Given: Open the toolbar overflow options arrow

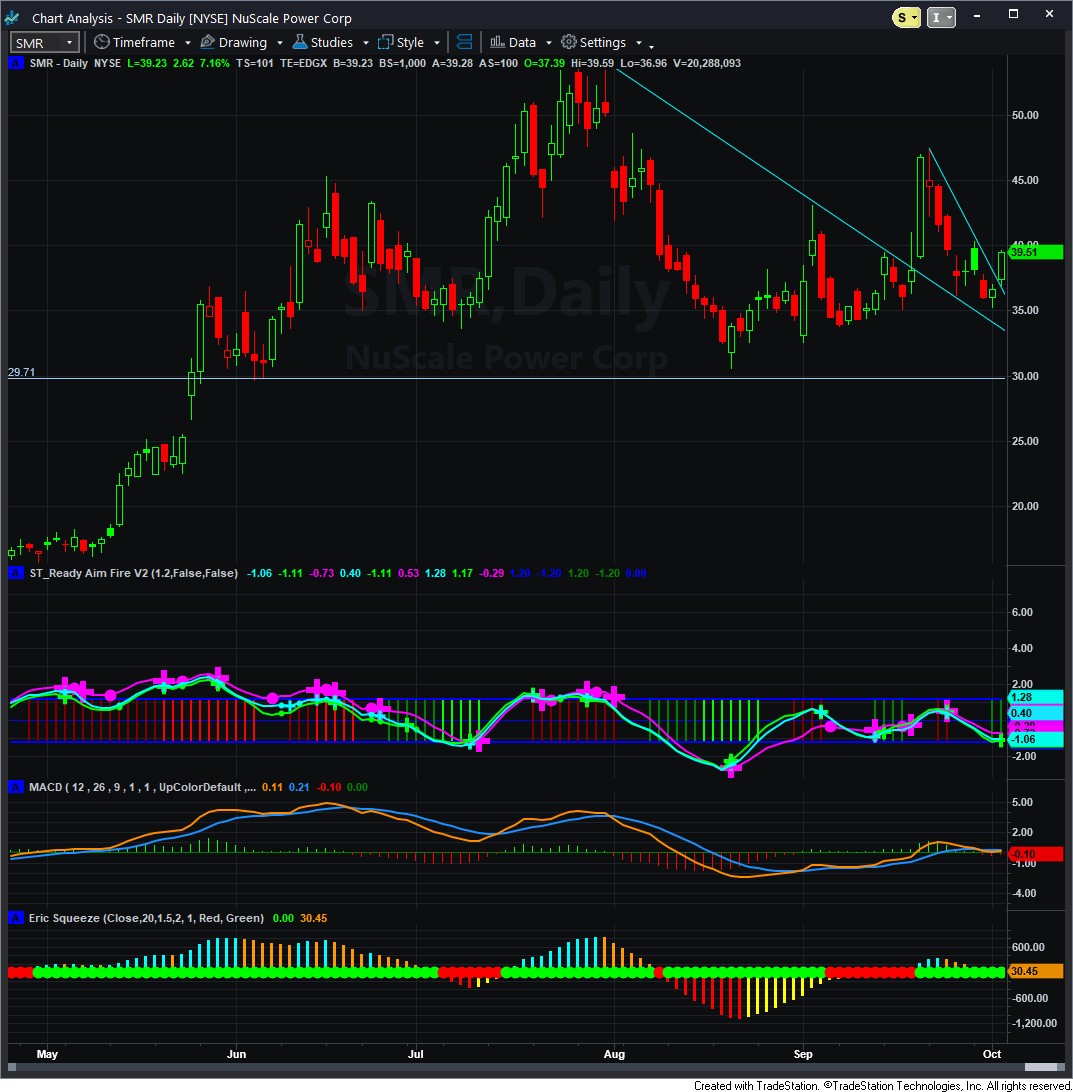Looking at the screenshot, I should tap(651, 46).
